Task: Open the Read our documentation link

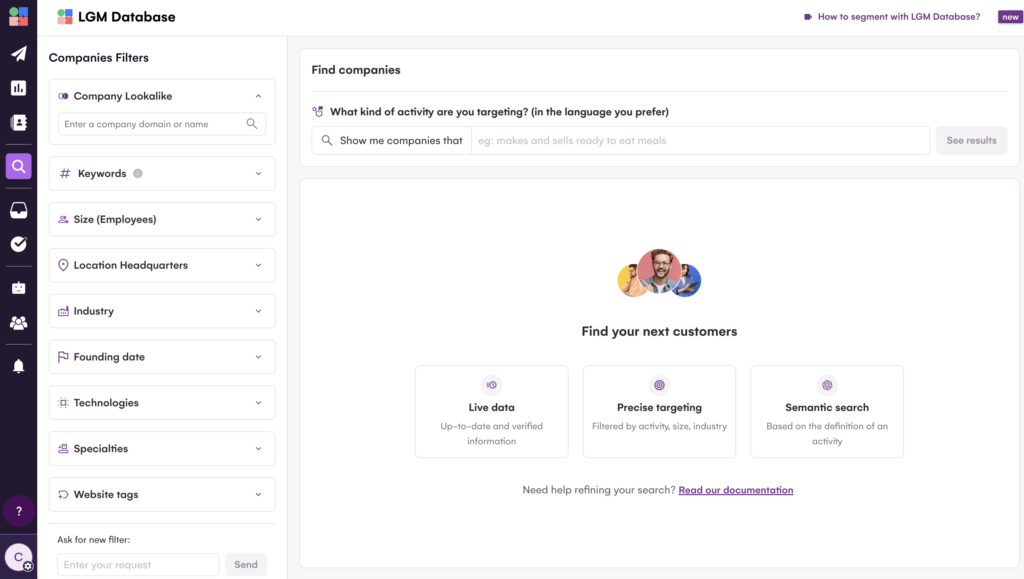Action: pyautogui.click(x=735, y=491)
